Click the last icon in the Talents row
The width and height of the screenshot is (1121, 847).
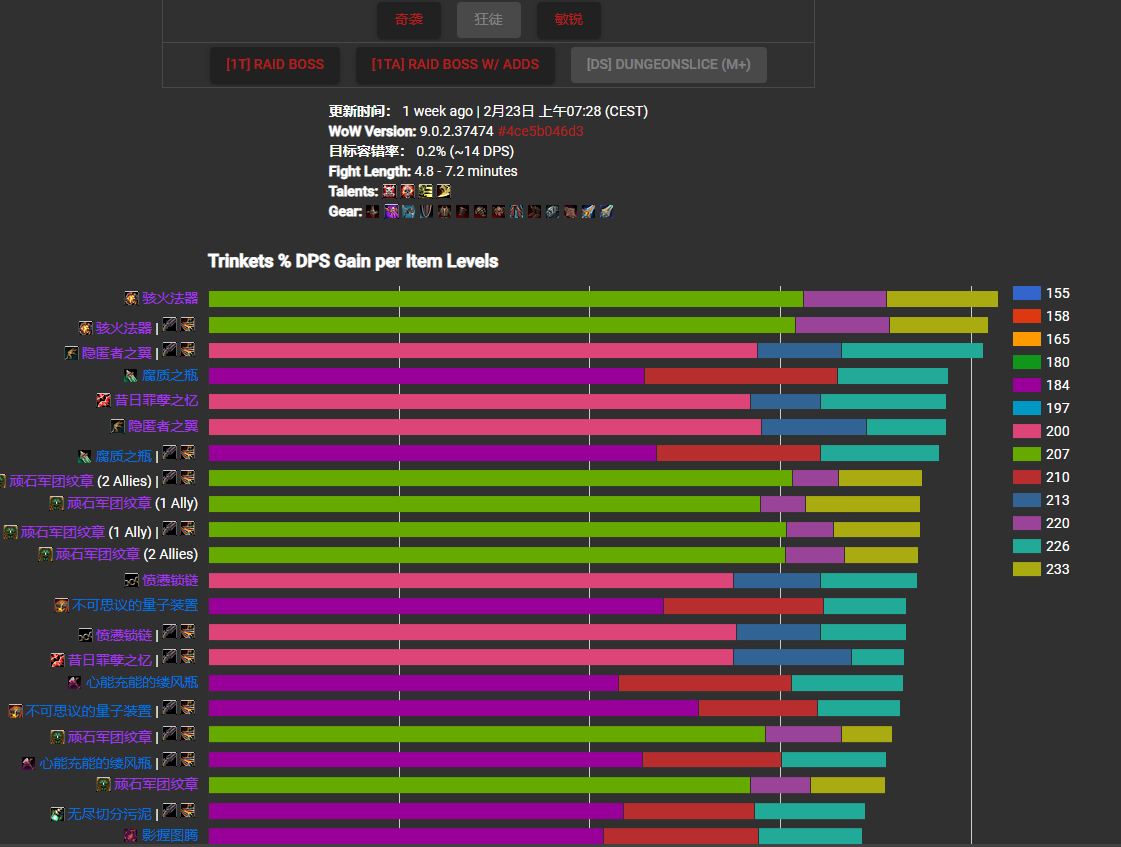tap(444, 191)
